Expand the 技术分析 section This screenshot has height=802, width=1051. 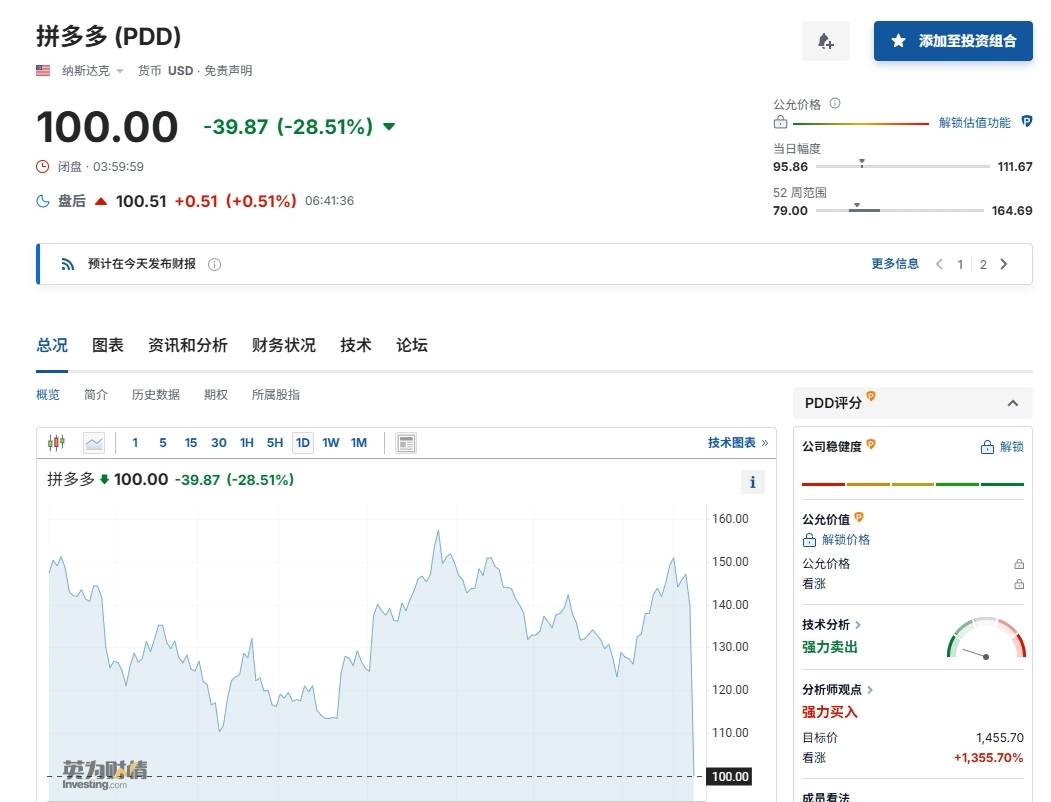coord(832,624)
